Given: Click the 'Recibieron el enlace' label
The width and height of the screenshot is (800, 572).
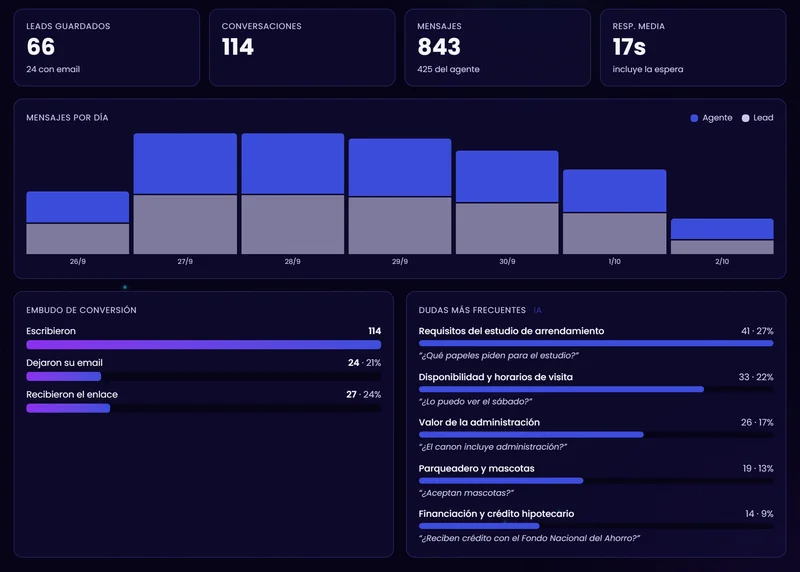Looking at the screenshot, I should coord(72,394).
